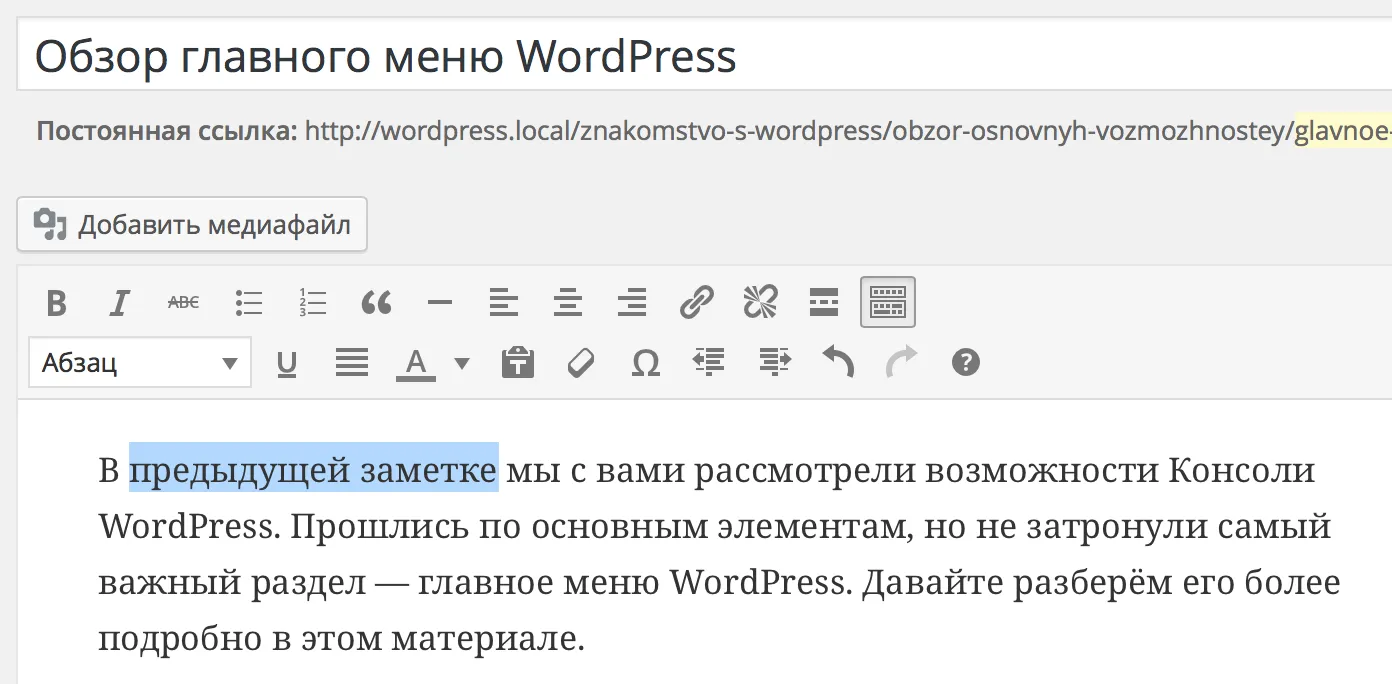
Task: Align text to the left
Action: pos(504,302)
